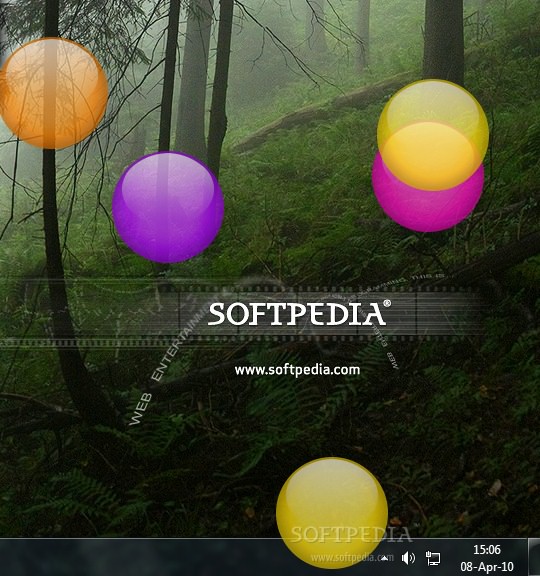Click the yellow ball overlapping the taskbar

pos(332,513)
